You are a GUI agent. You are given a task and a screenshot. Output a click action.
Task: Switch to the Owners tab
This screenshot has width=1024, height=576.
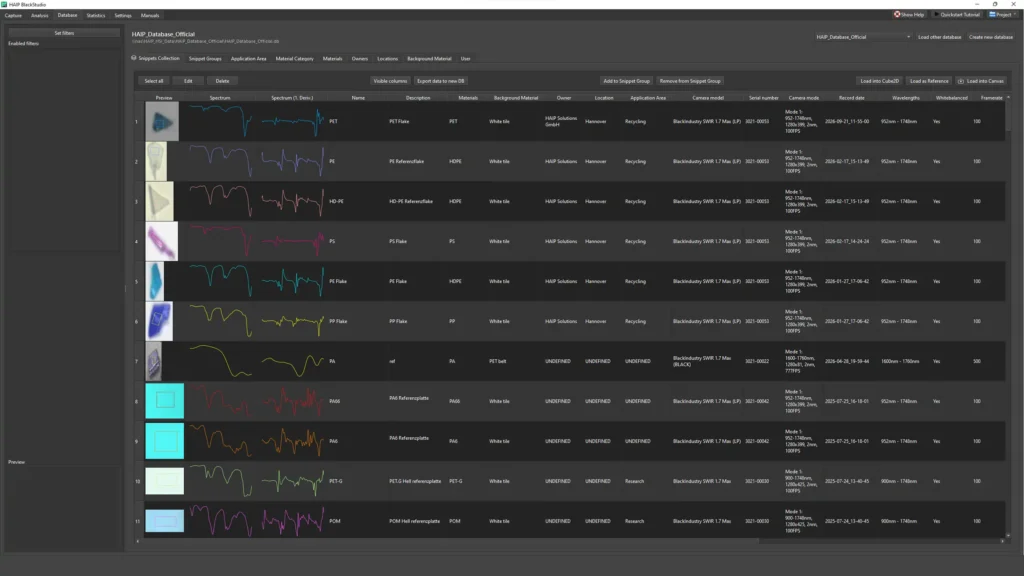point(360,59)
